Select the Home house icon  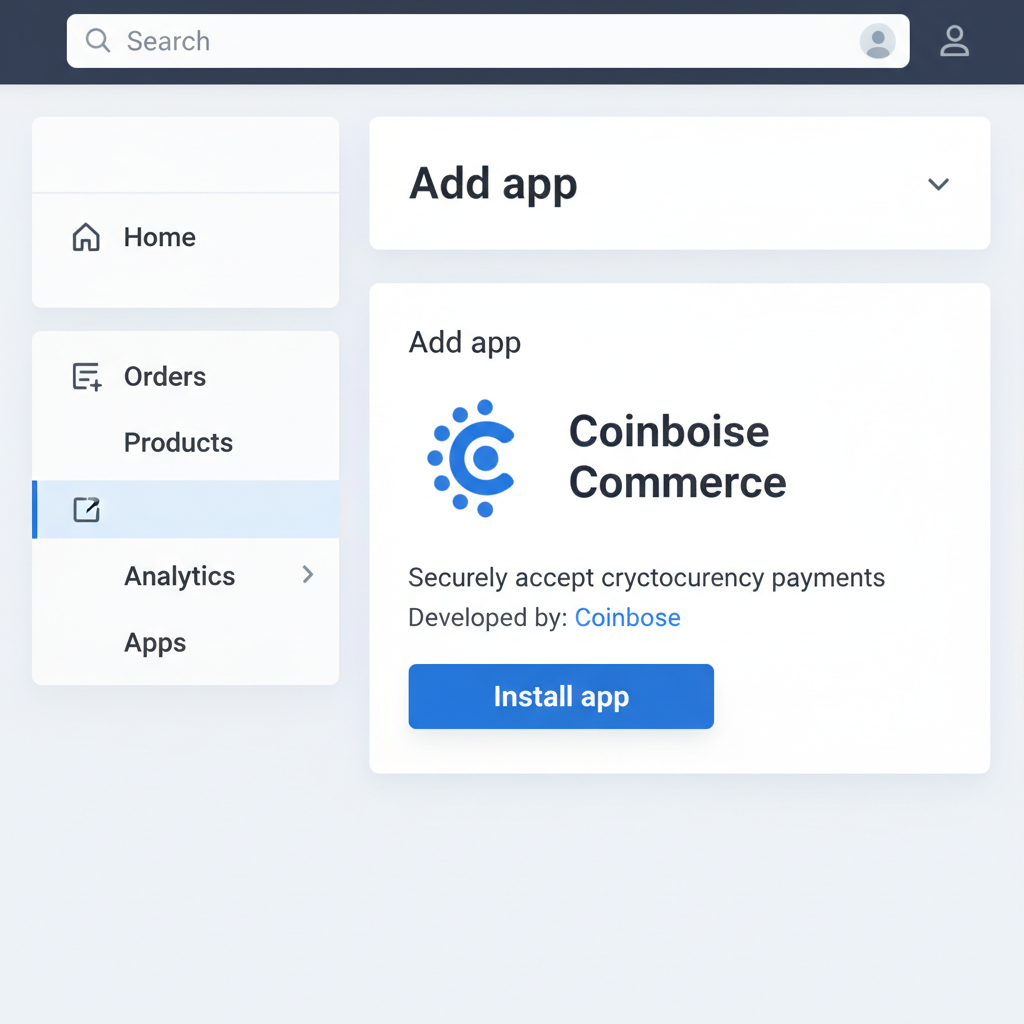[x=86, y=237]
